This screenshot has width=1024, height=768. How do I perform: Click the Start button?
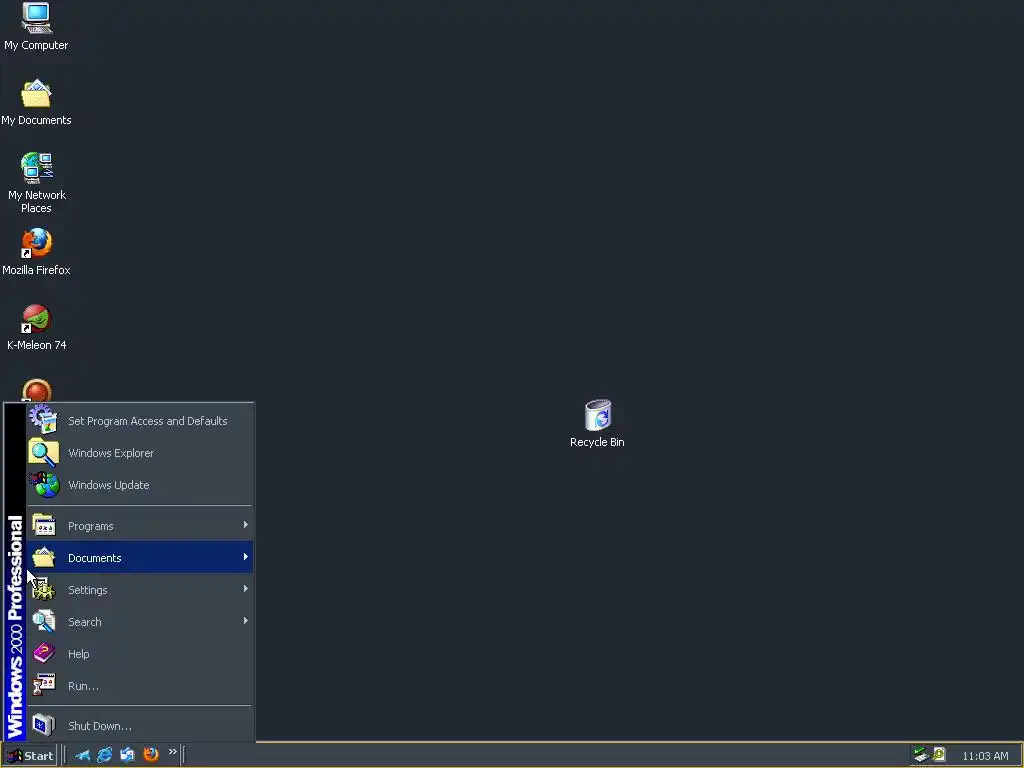(x=29, y=756)
